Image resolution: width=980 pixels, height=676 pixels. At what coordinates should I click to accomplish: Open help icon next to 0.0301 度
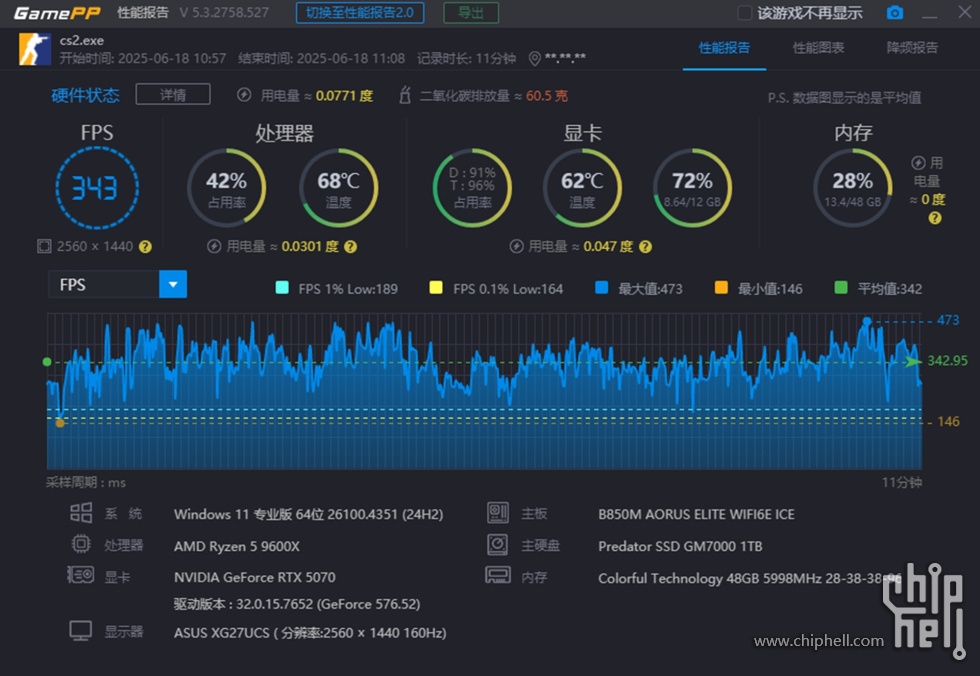click(x=351, y=247)
